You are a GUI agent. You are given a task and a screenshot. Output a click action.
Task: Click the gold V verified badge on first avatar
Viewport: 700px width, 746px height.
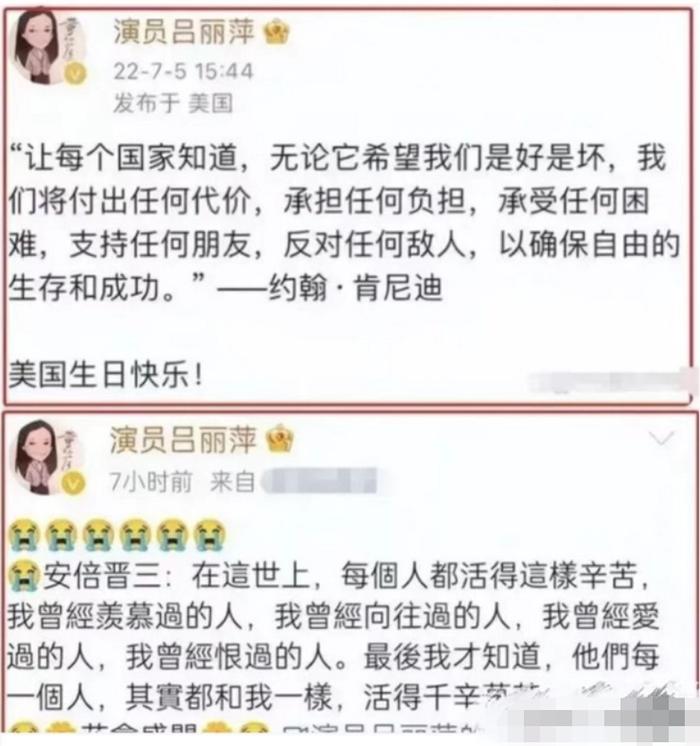tap(75, 74)
